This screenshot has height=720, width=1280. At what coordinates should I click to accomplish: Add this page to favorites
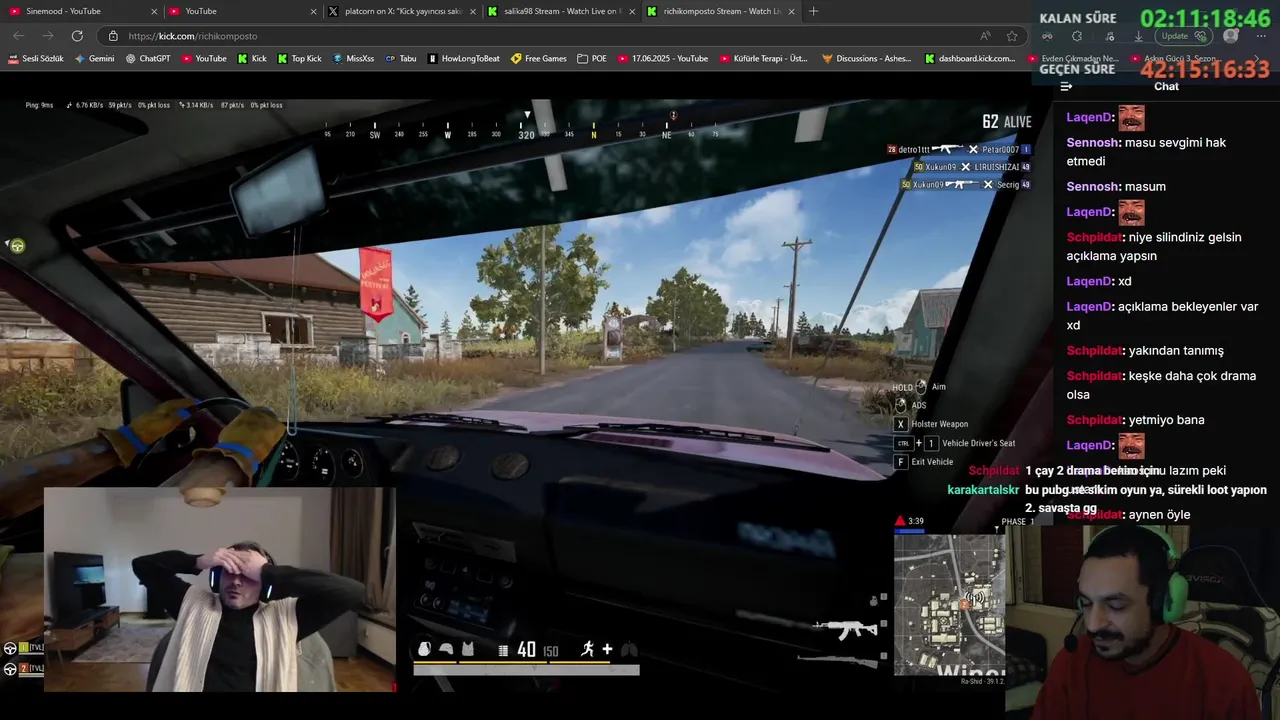tap(1012, 36)
